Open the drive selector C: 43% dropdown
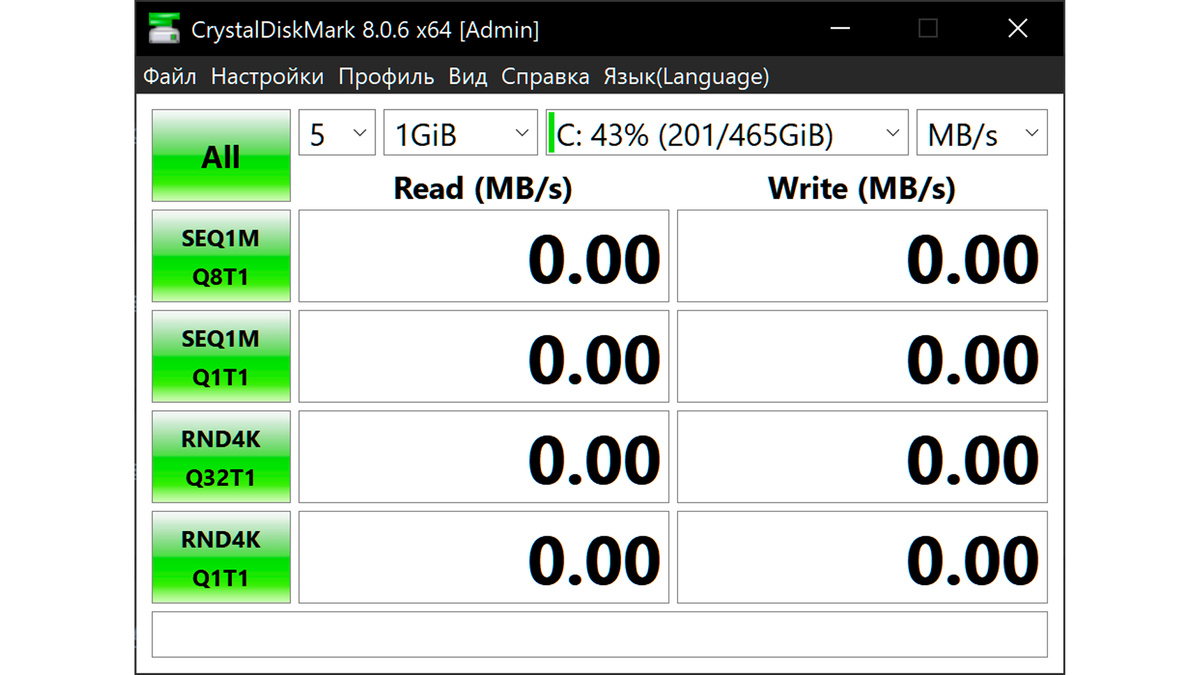Image resolution: width=1200 pixels, height=675 pixels. coord(726,133)
